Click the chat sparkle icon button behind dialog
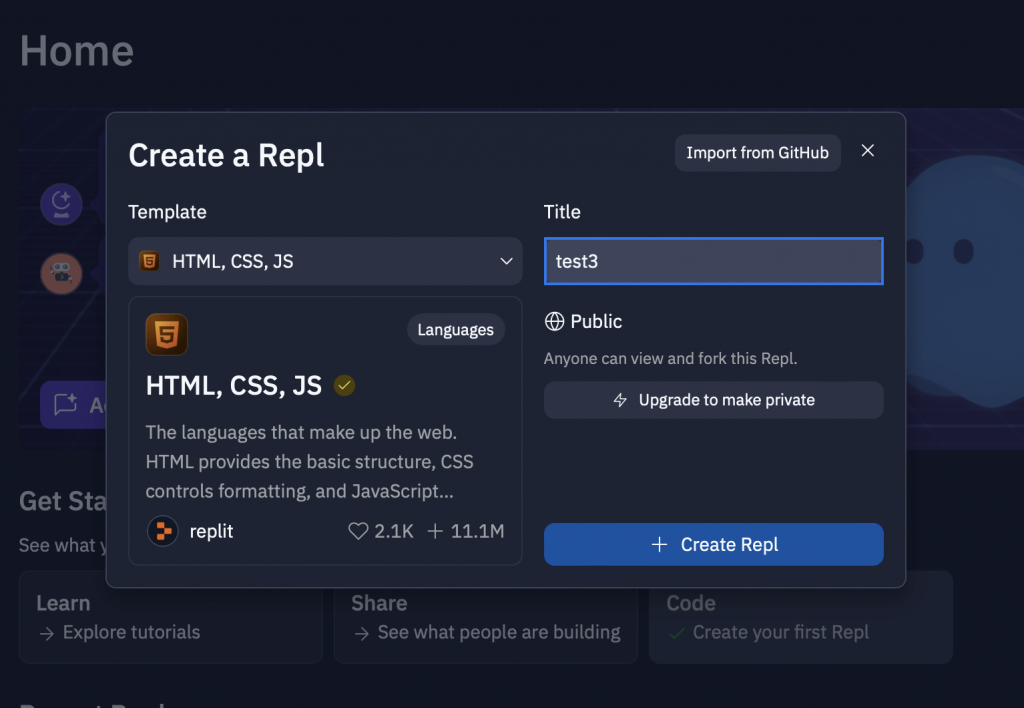Viewport: 1024px width, 708px height. [65, 404]
